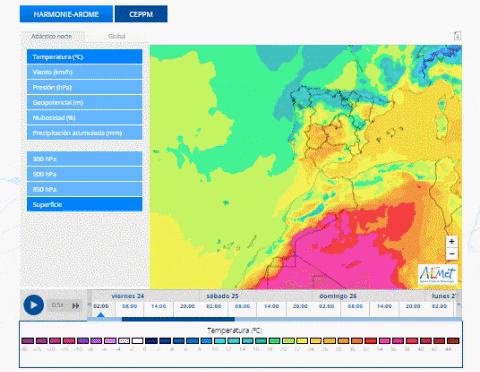Screen dimensions: 480x372
Task: Zoom in on the map
Action: point(452,241)
